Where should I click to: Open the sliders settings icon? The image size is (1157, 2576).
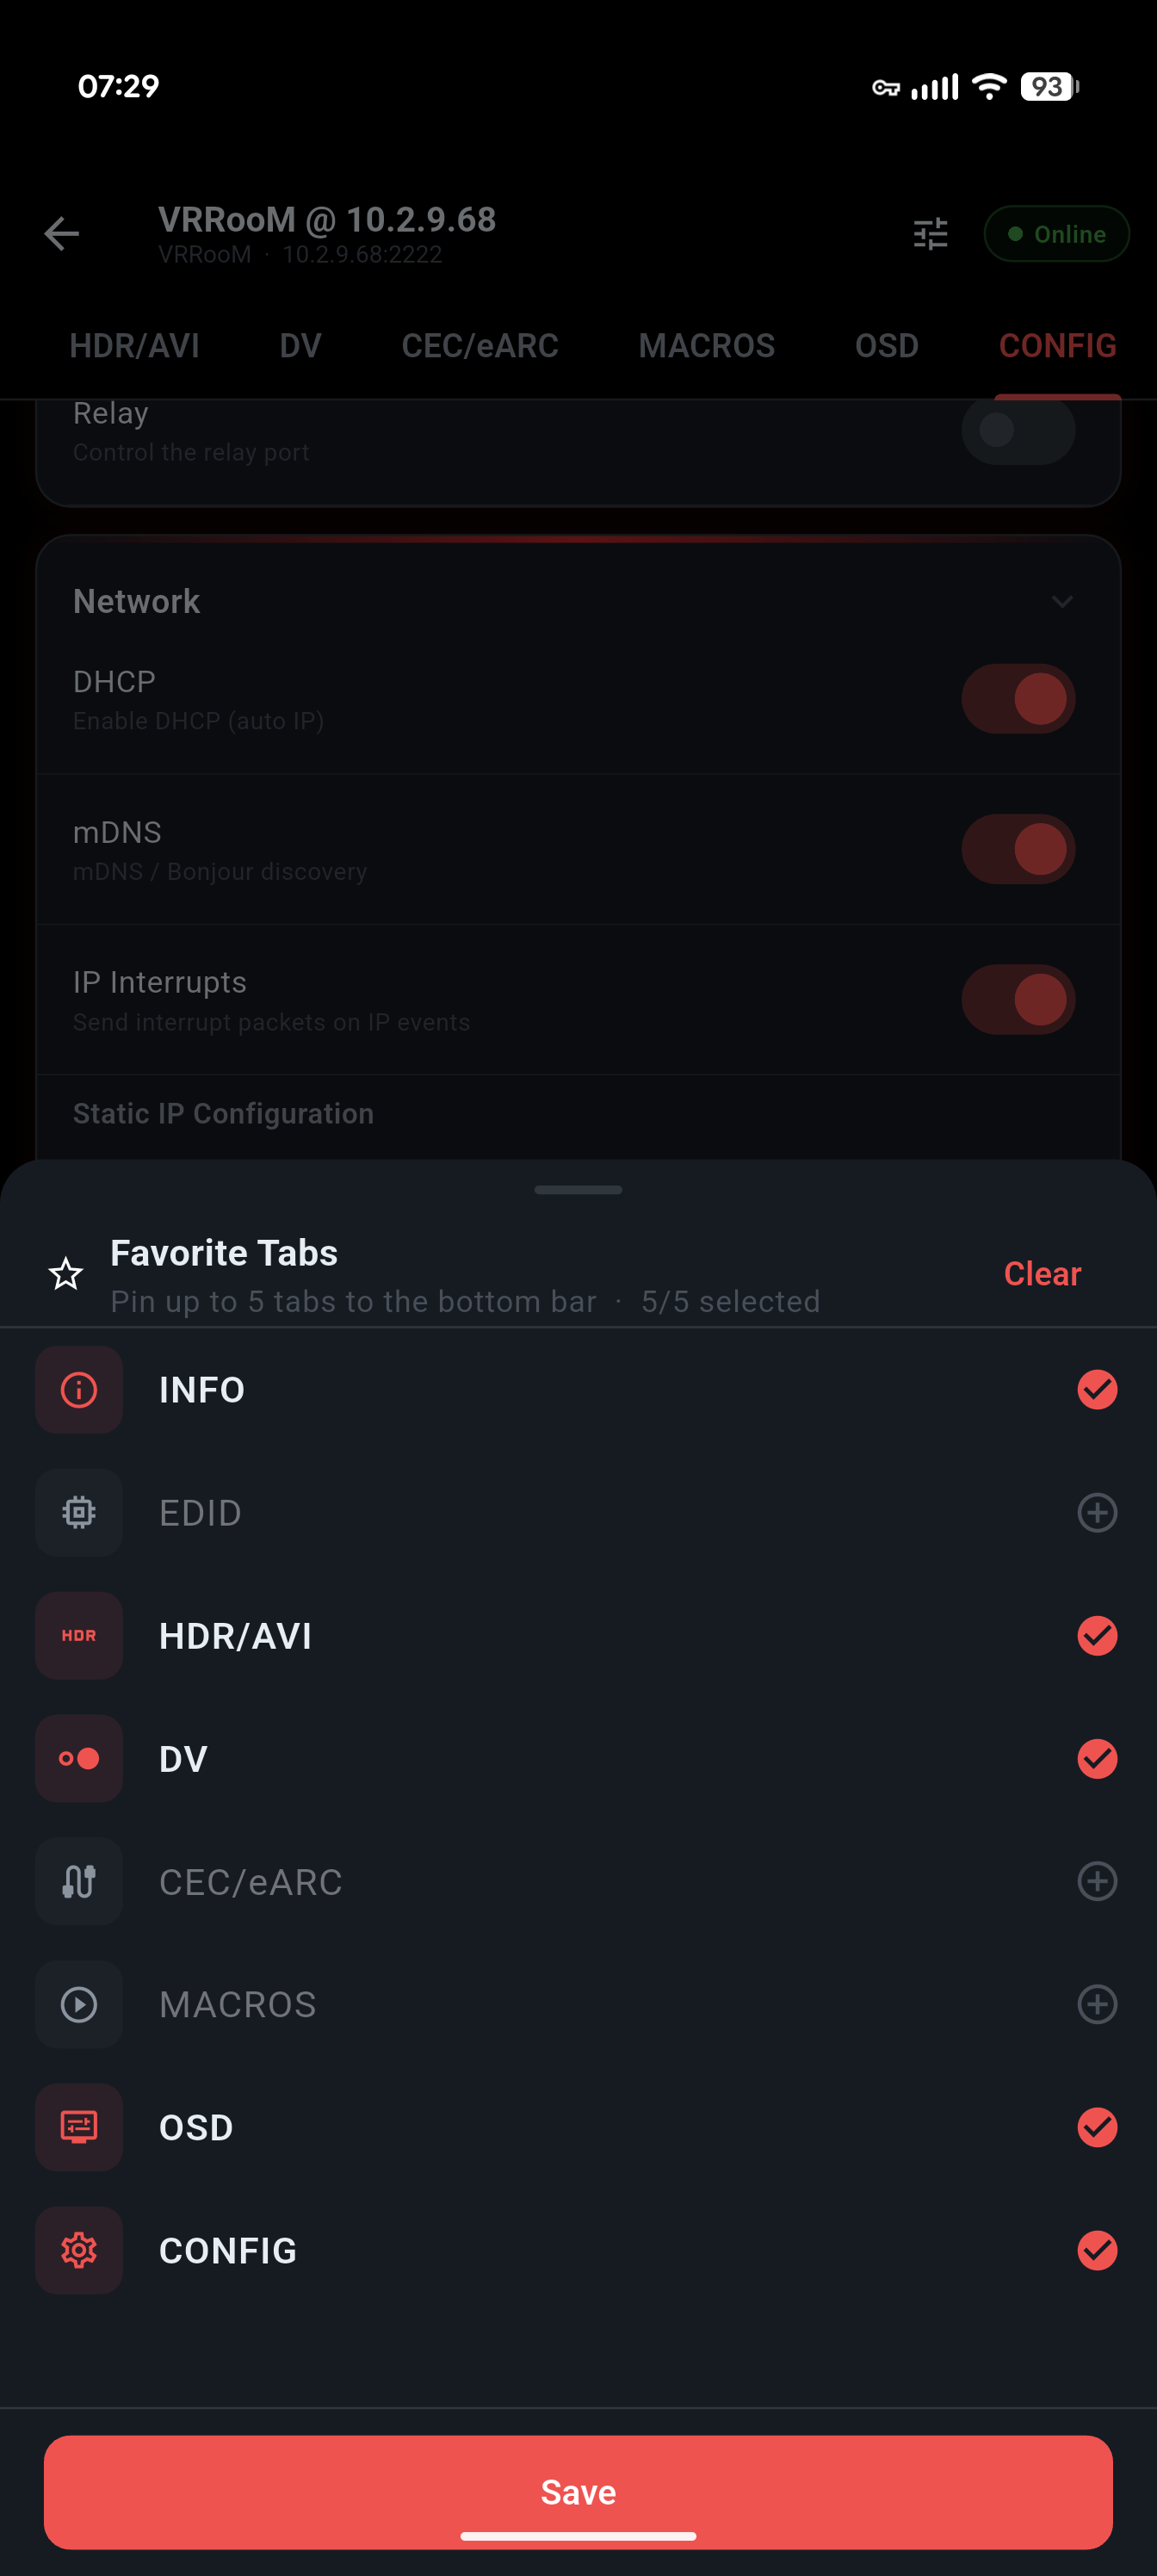coord(930,234)
